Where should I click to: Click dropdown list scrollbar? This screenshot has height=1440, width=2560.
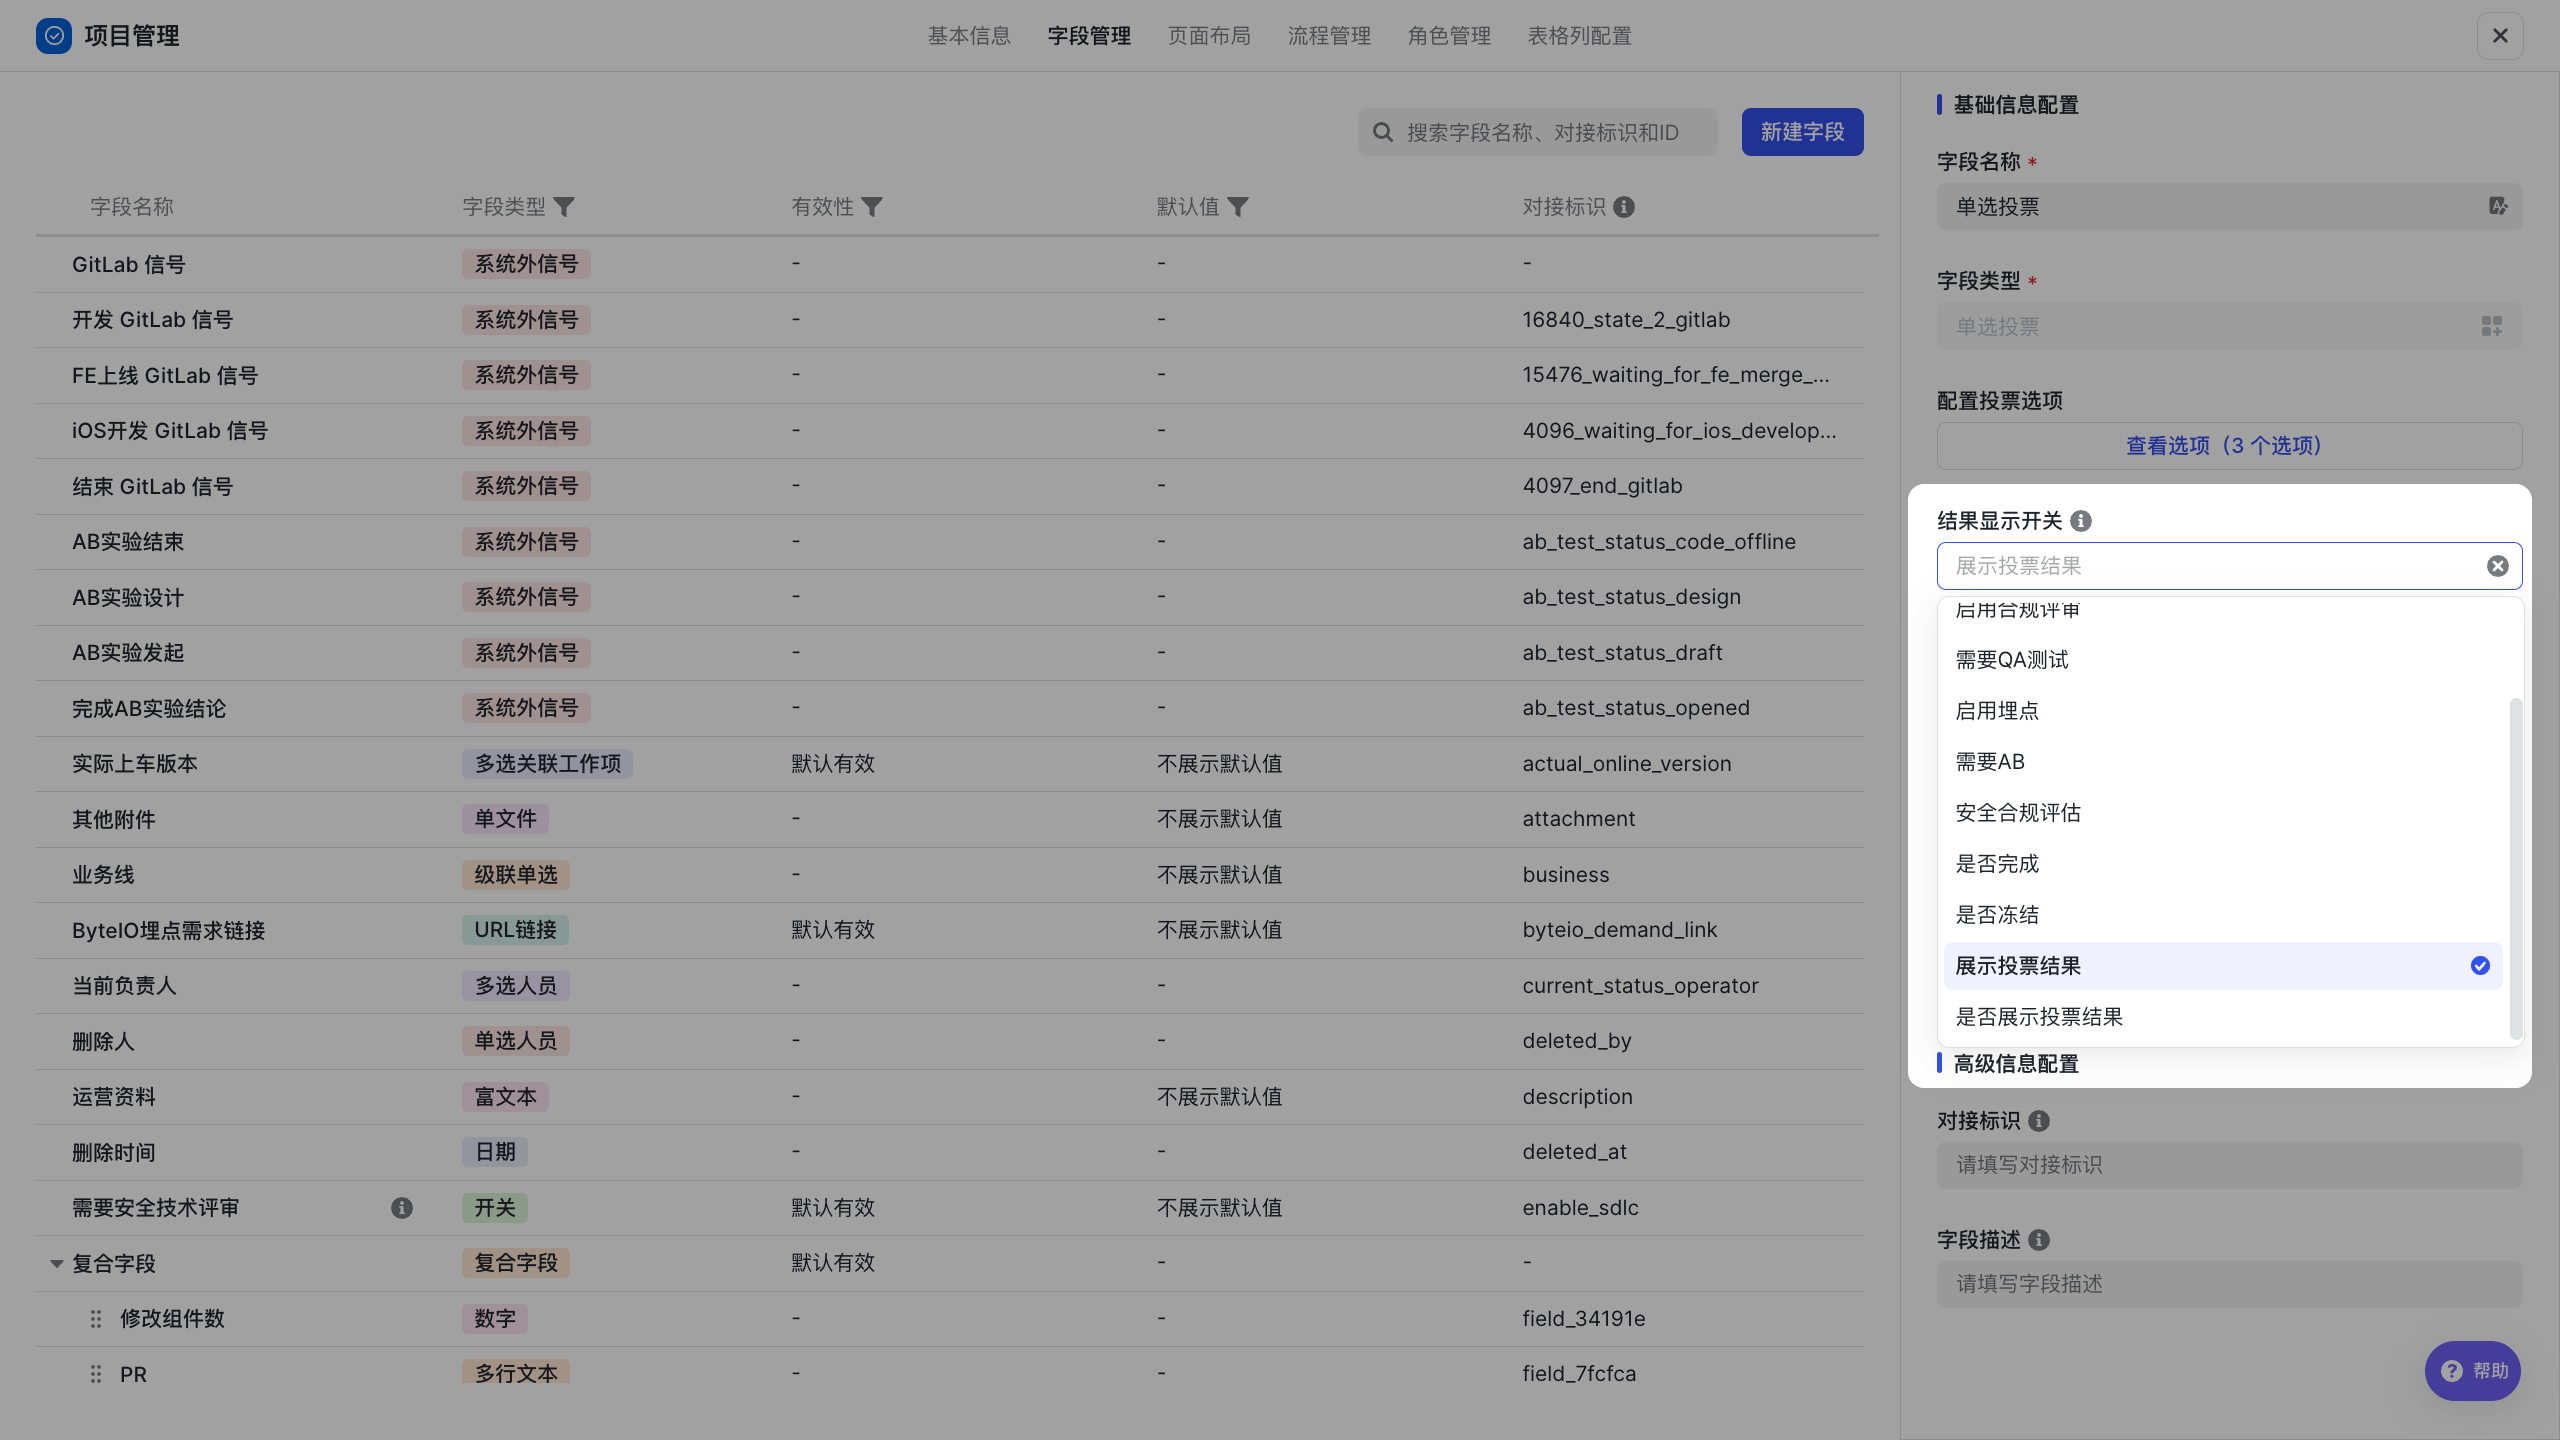click(x=2515, y=869)
